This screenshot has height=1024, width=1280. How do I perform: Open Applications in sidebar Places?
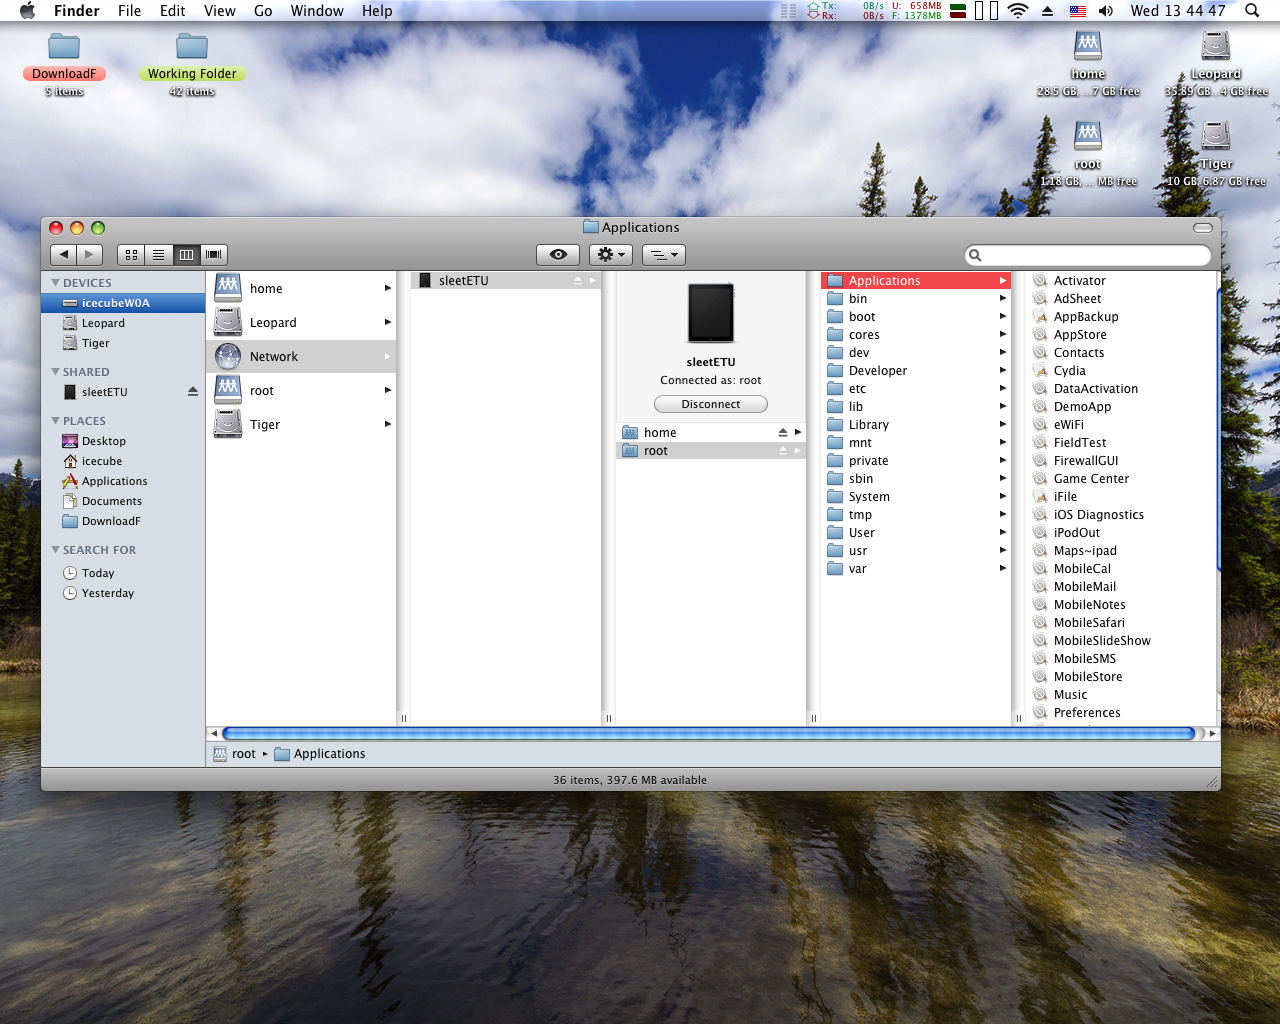(x=123, y=481)
